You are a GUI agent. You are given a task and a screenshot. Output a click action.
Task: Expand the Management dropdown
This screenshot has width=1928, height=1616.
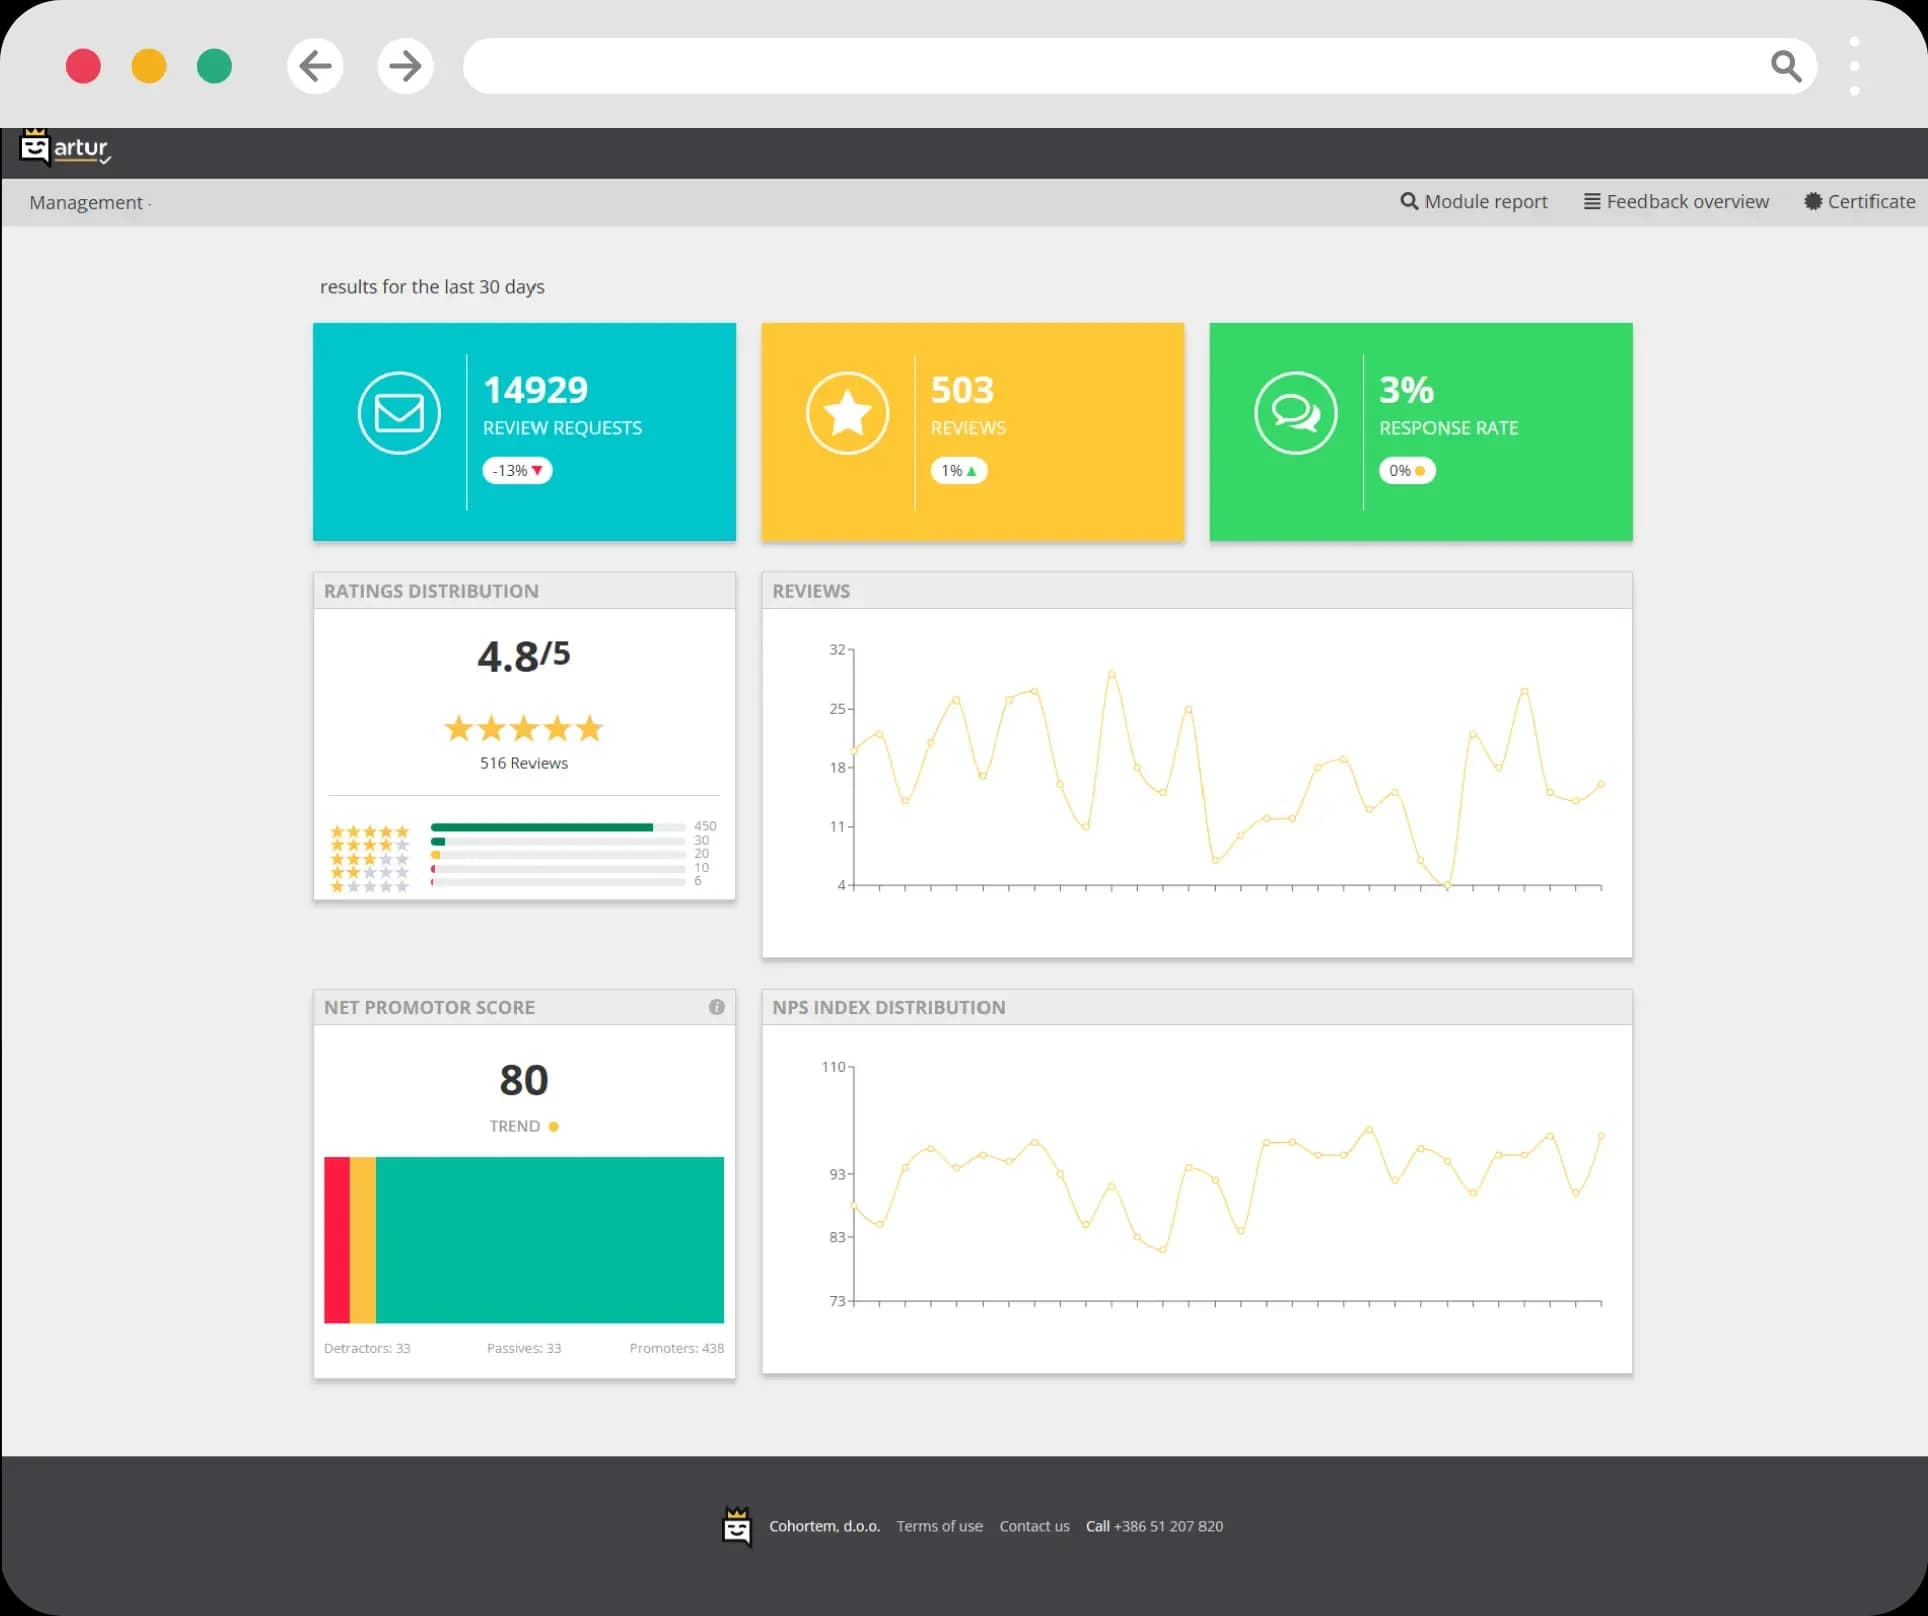point(88,202)
